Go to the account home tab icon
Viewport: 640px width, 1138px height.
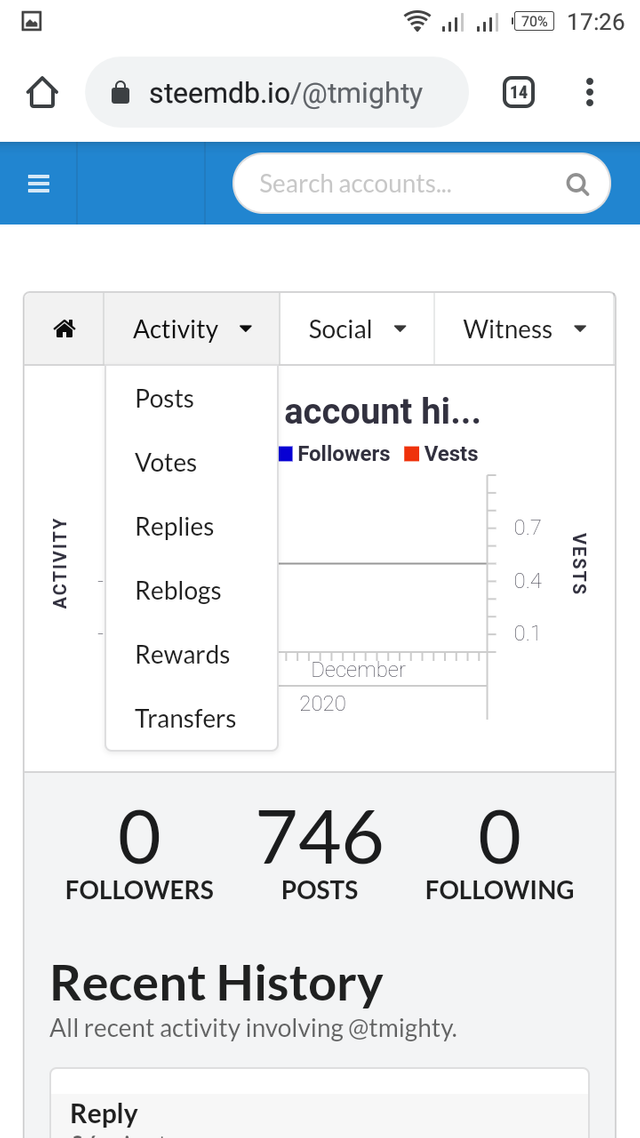pyautogui.click(x=65, y=329)
